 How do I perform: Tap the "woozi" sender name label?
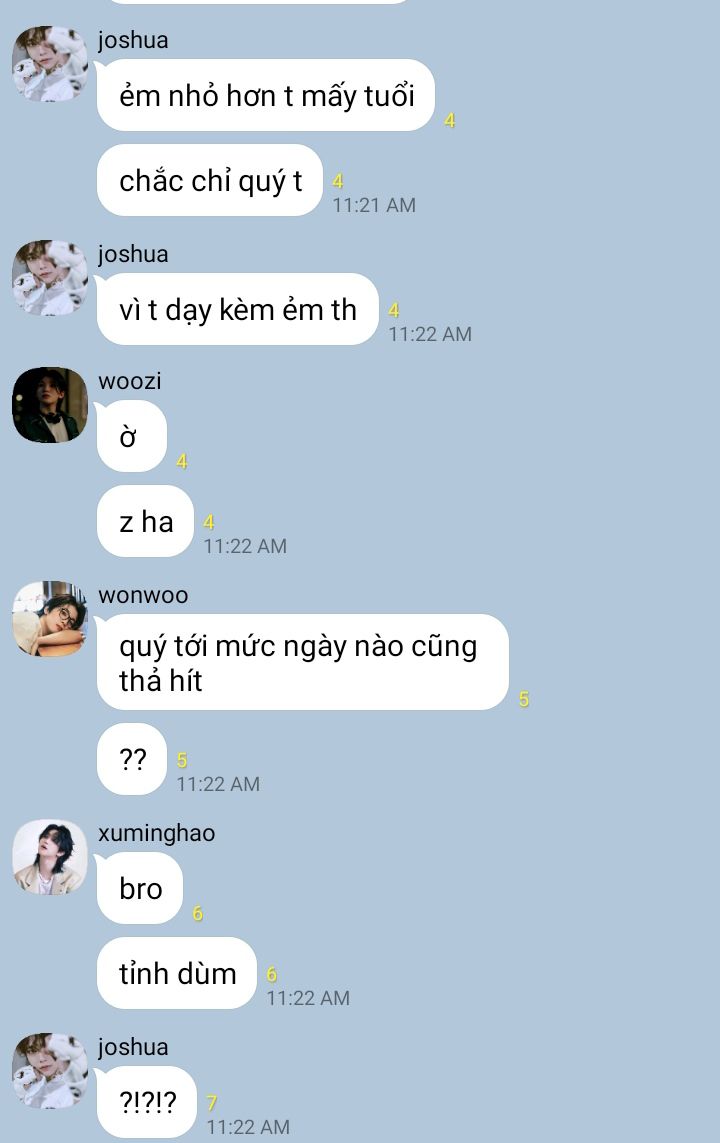pyautogui.click(x=130, y=381)
